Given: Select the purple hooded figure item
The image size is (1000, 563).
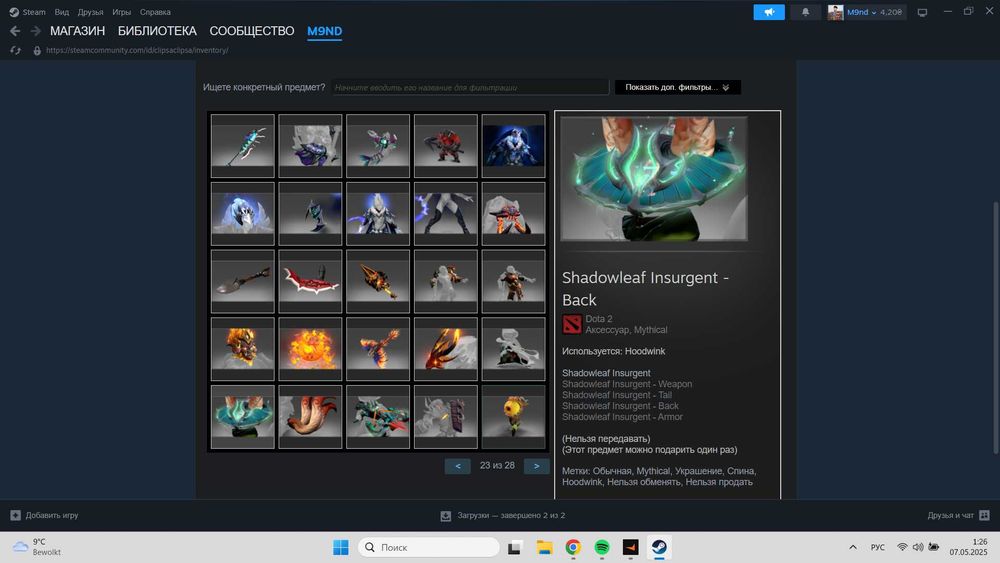Looking at the screenshot, I should coord(311,146).
